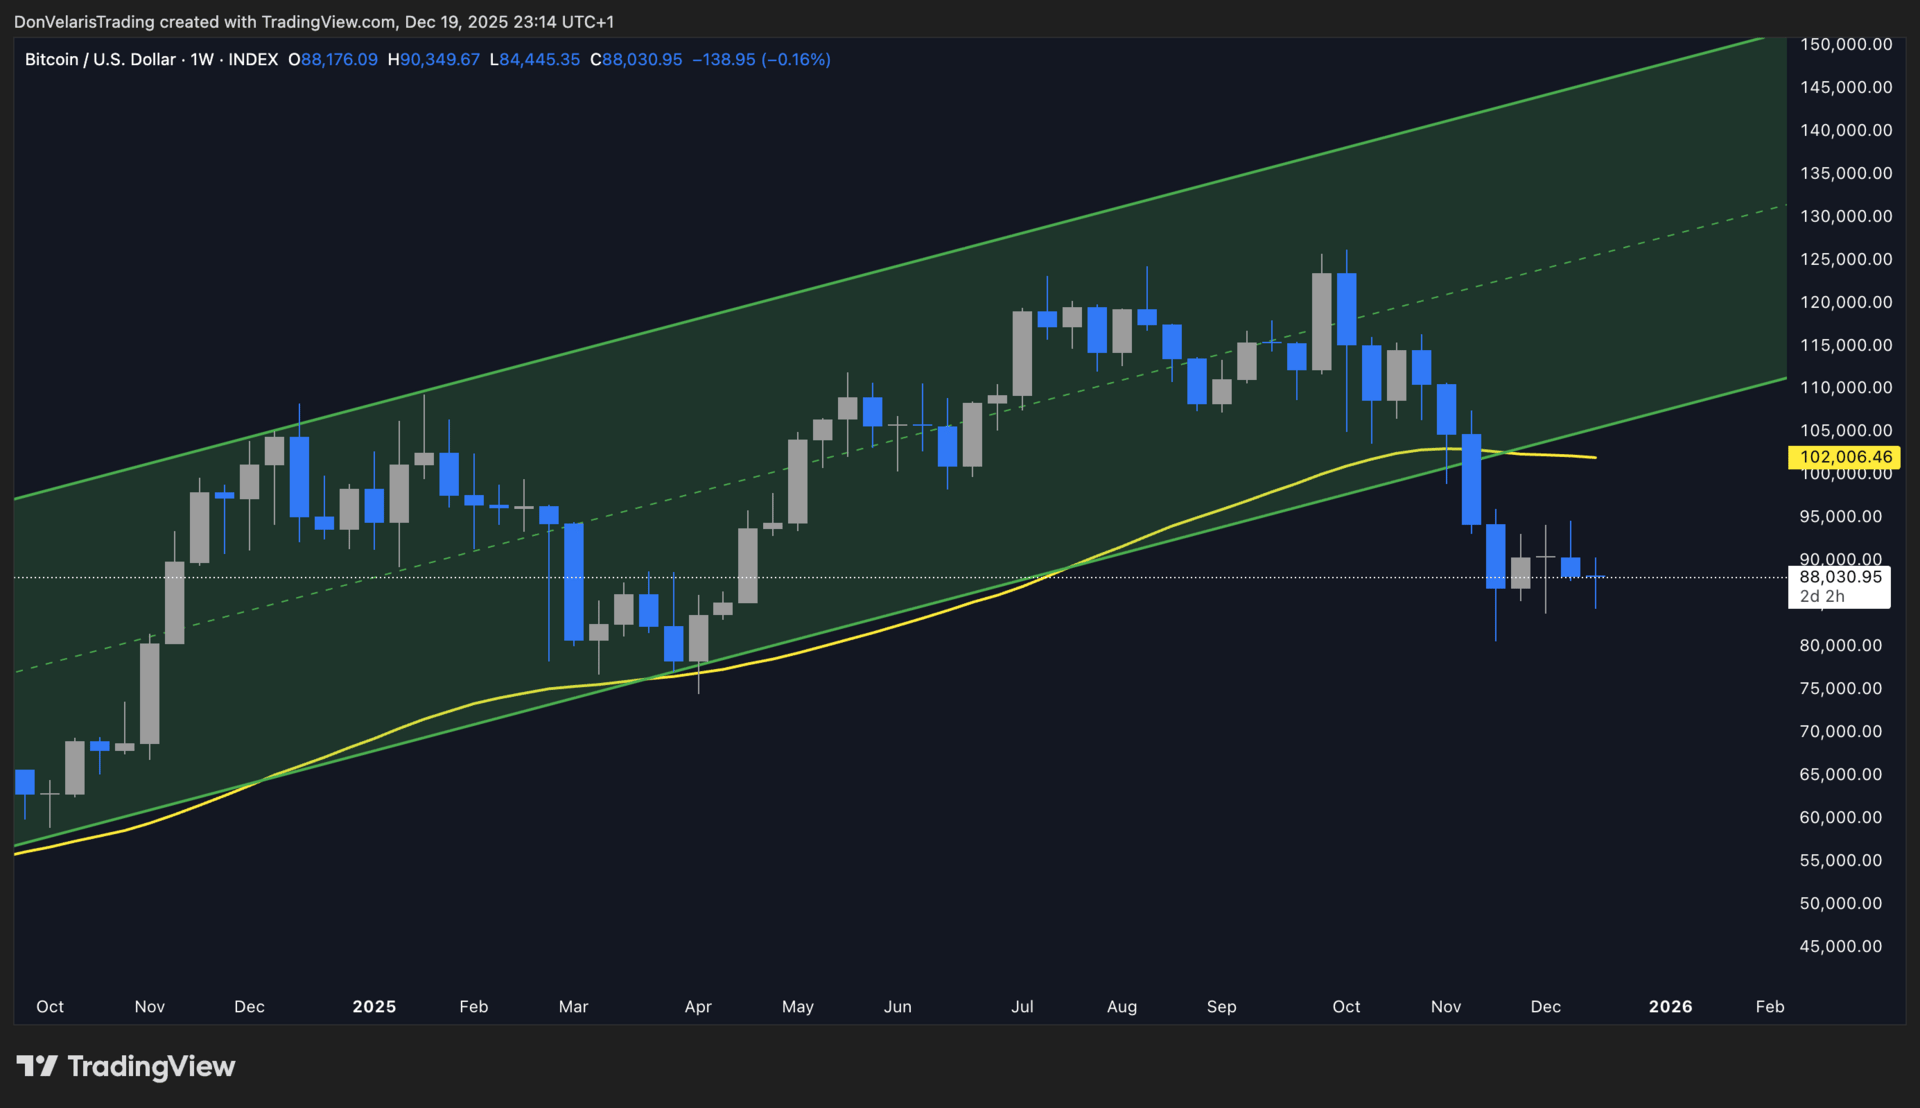Click the Jul label on time axis
The height and width of the screenshot is (1108, 1920).
click(1022, 1007)
